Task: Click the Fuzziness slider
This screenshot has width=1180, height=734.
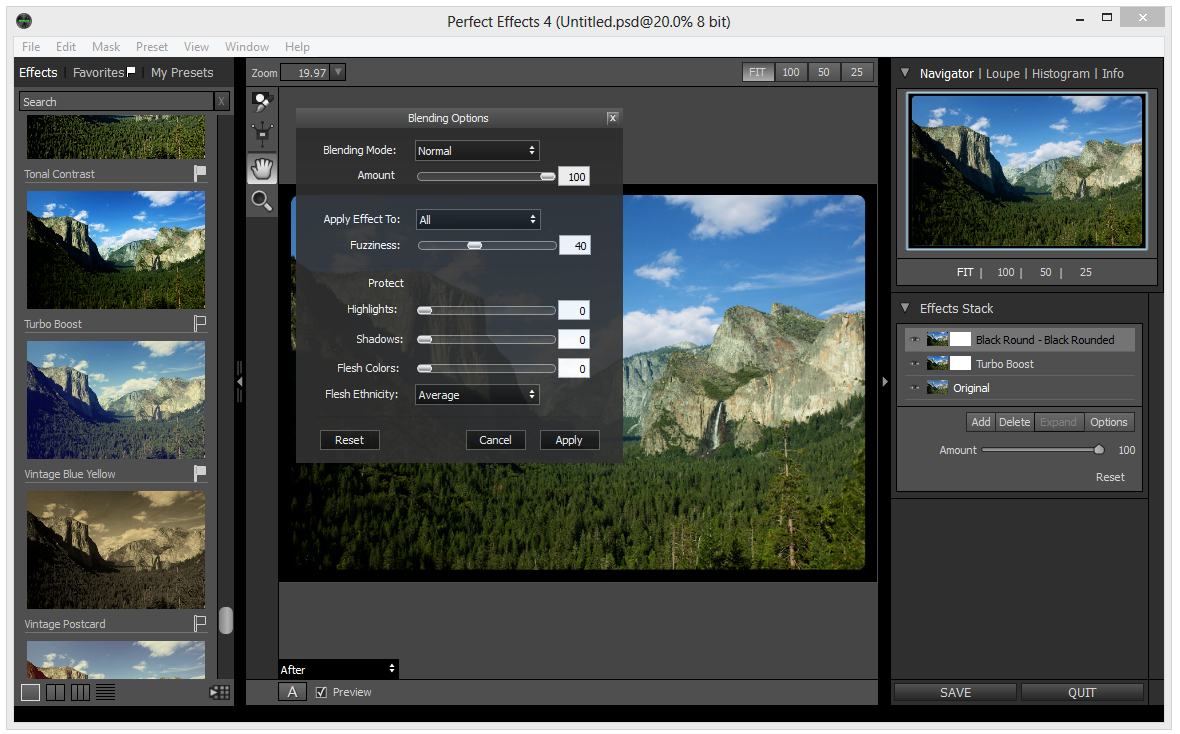Action: pyautogui.click(x=487, y=246)
